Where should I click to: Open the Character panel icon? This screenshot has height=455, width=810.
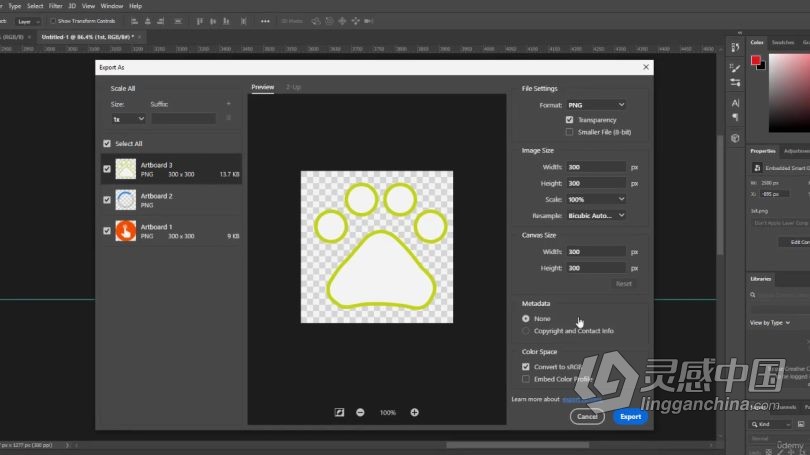735,103
